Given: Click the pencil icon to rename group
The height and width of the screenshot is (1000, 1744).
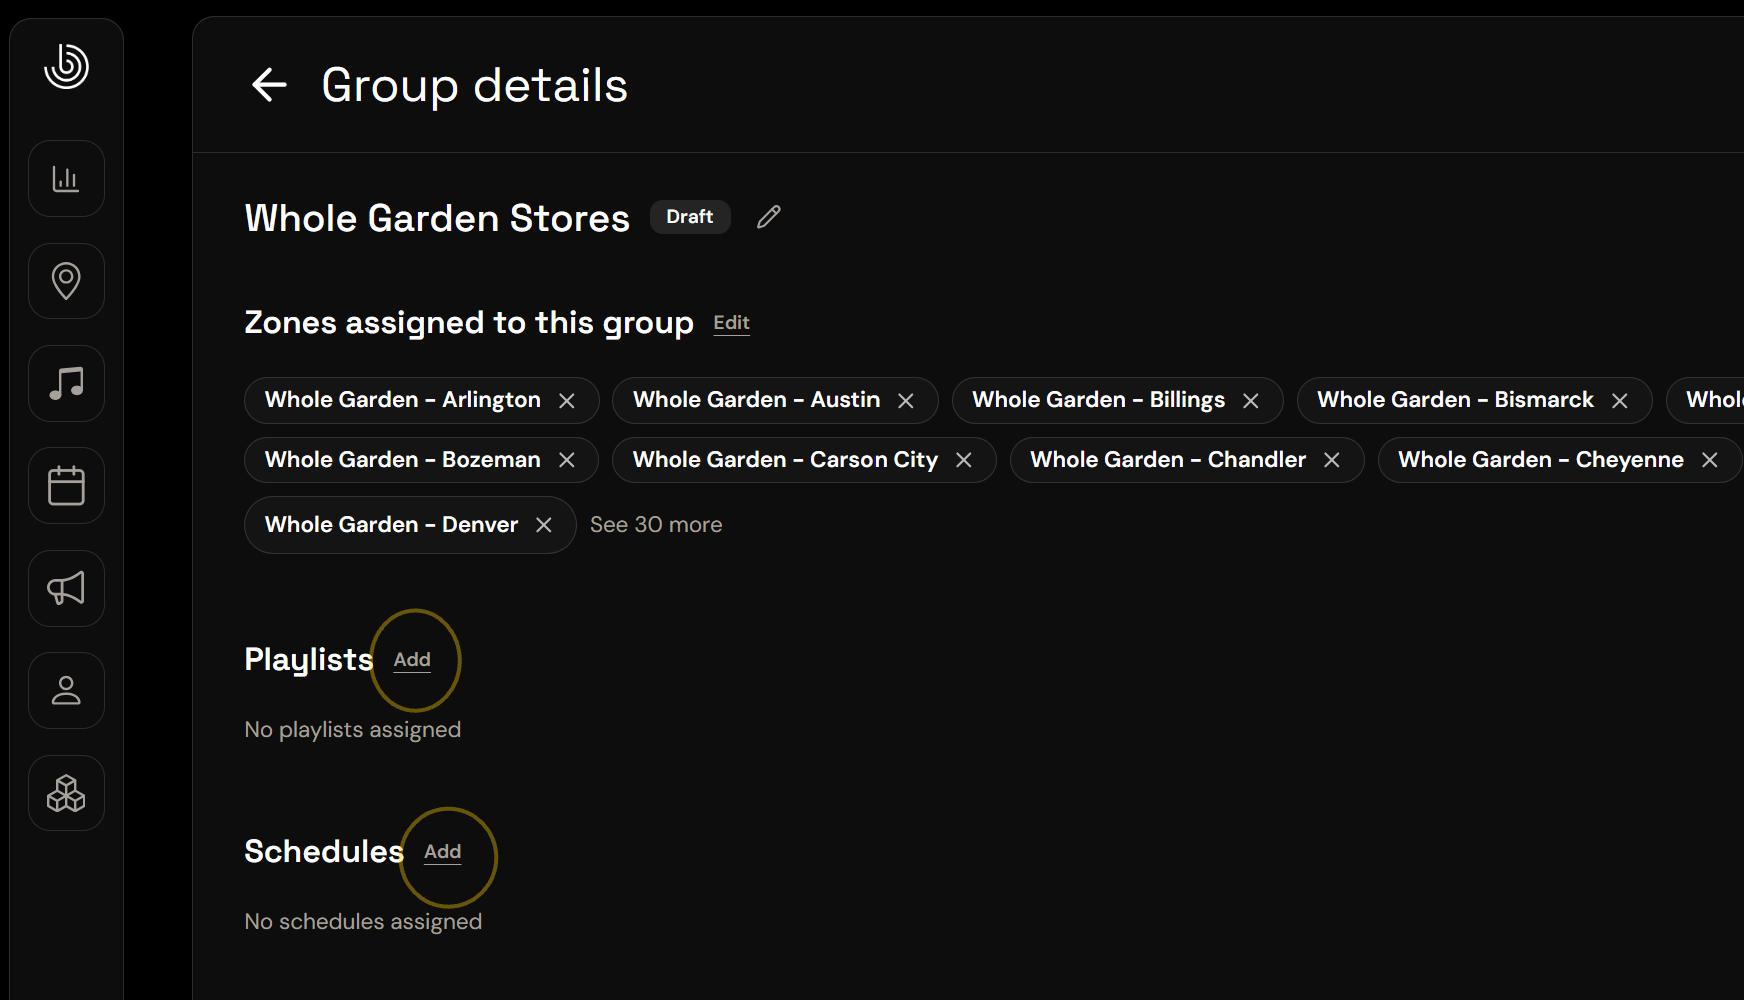Looking at the screenshot, I should pyautogui.click(x=768, y=217).
